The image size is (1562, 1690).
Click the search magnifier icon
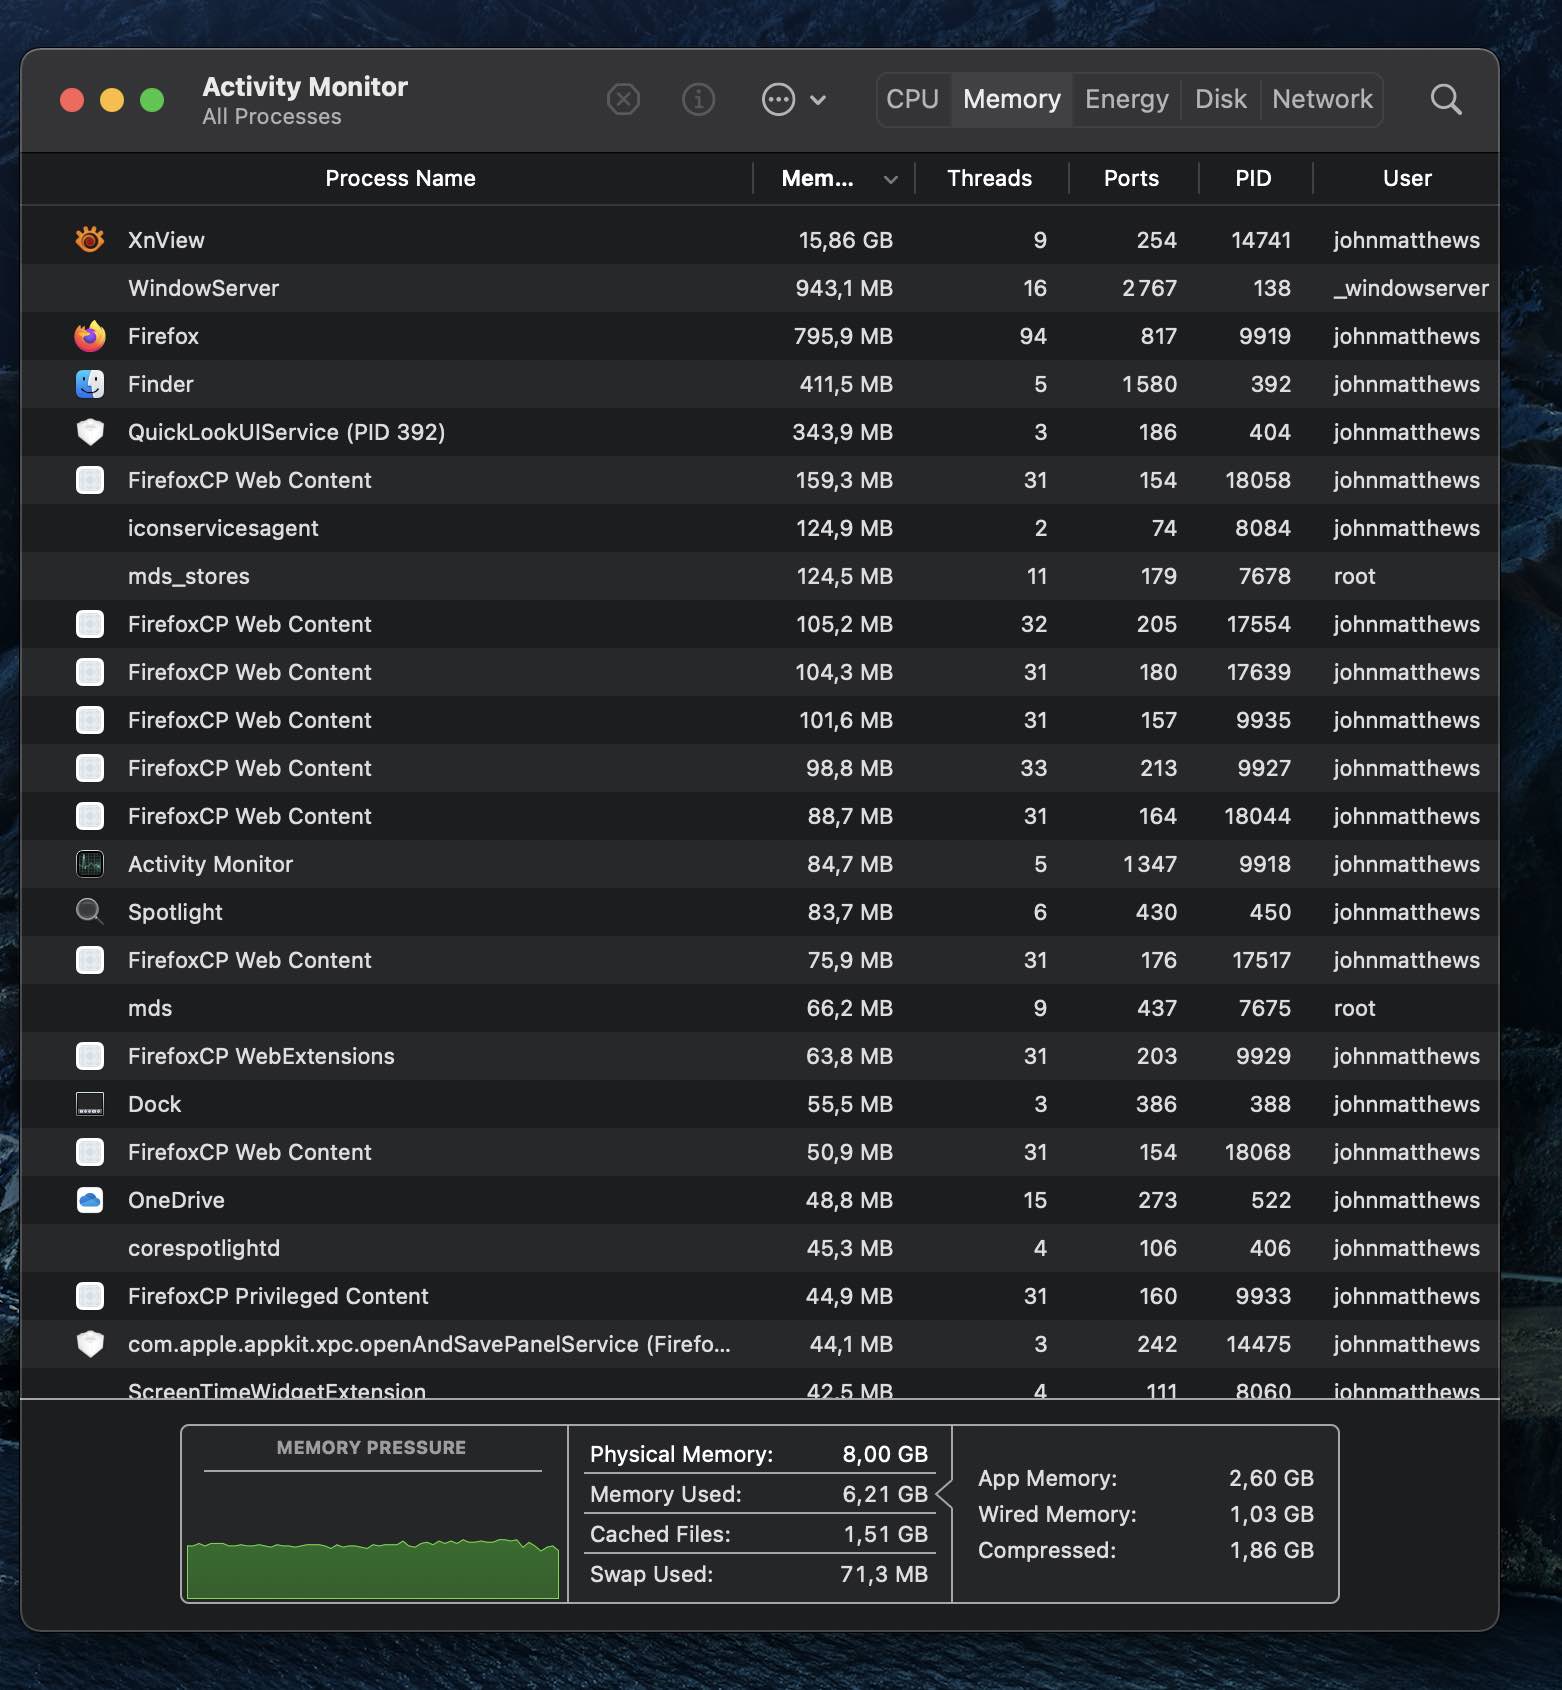(1445, 100)
